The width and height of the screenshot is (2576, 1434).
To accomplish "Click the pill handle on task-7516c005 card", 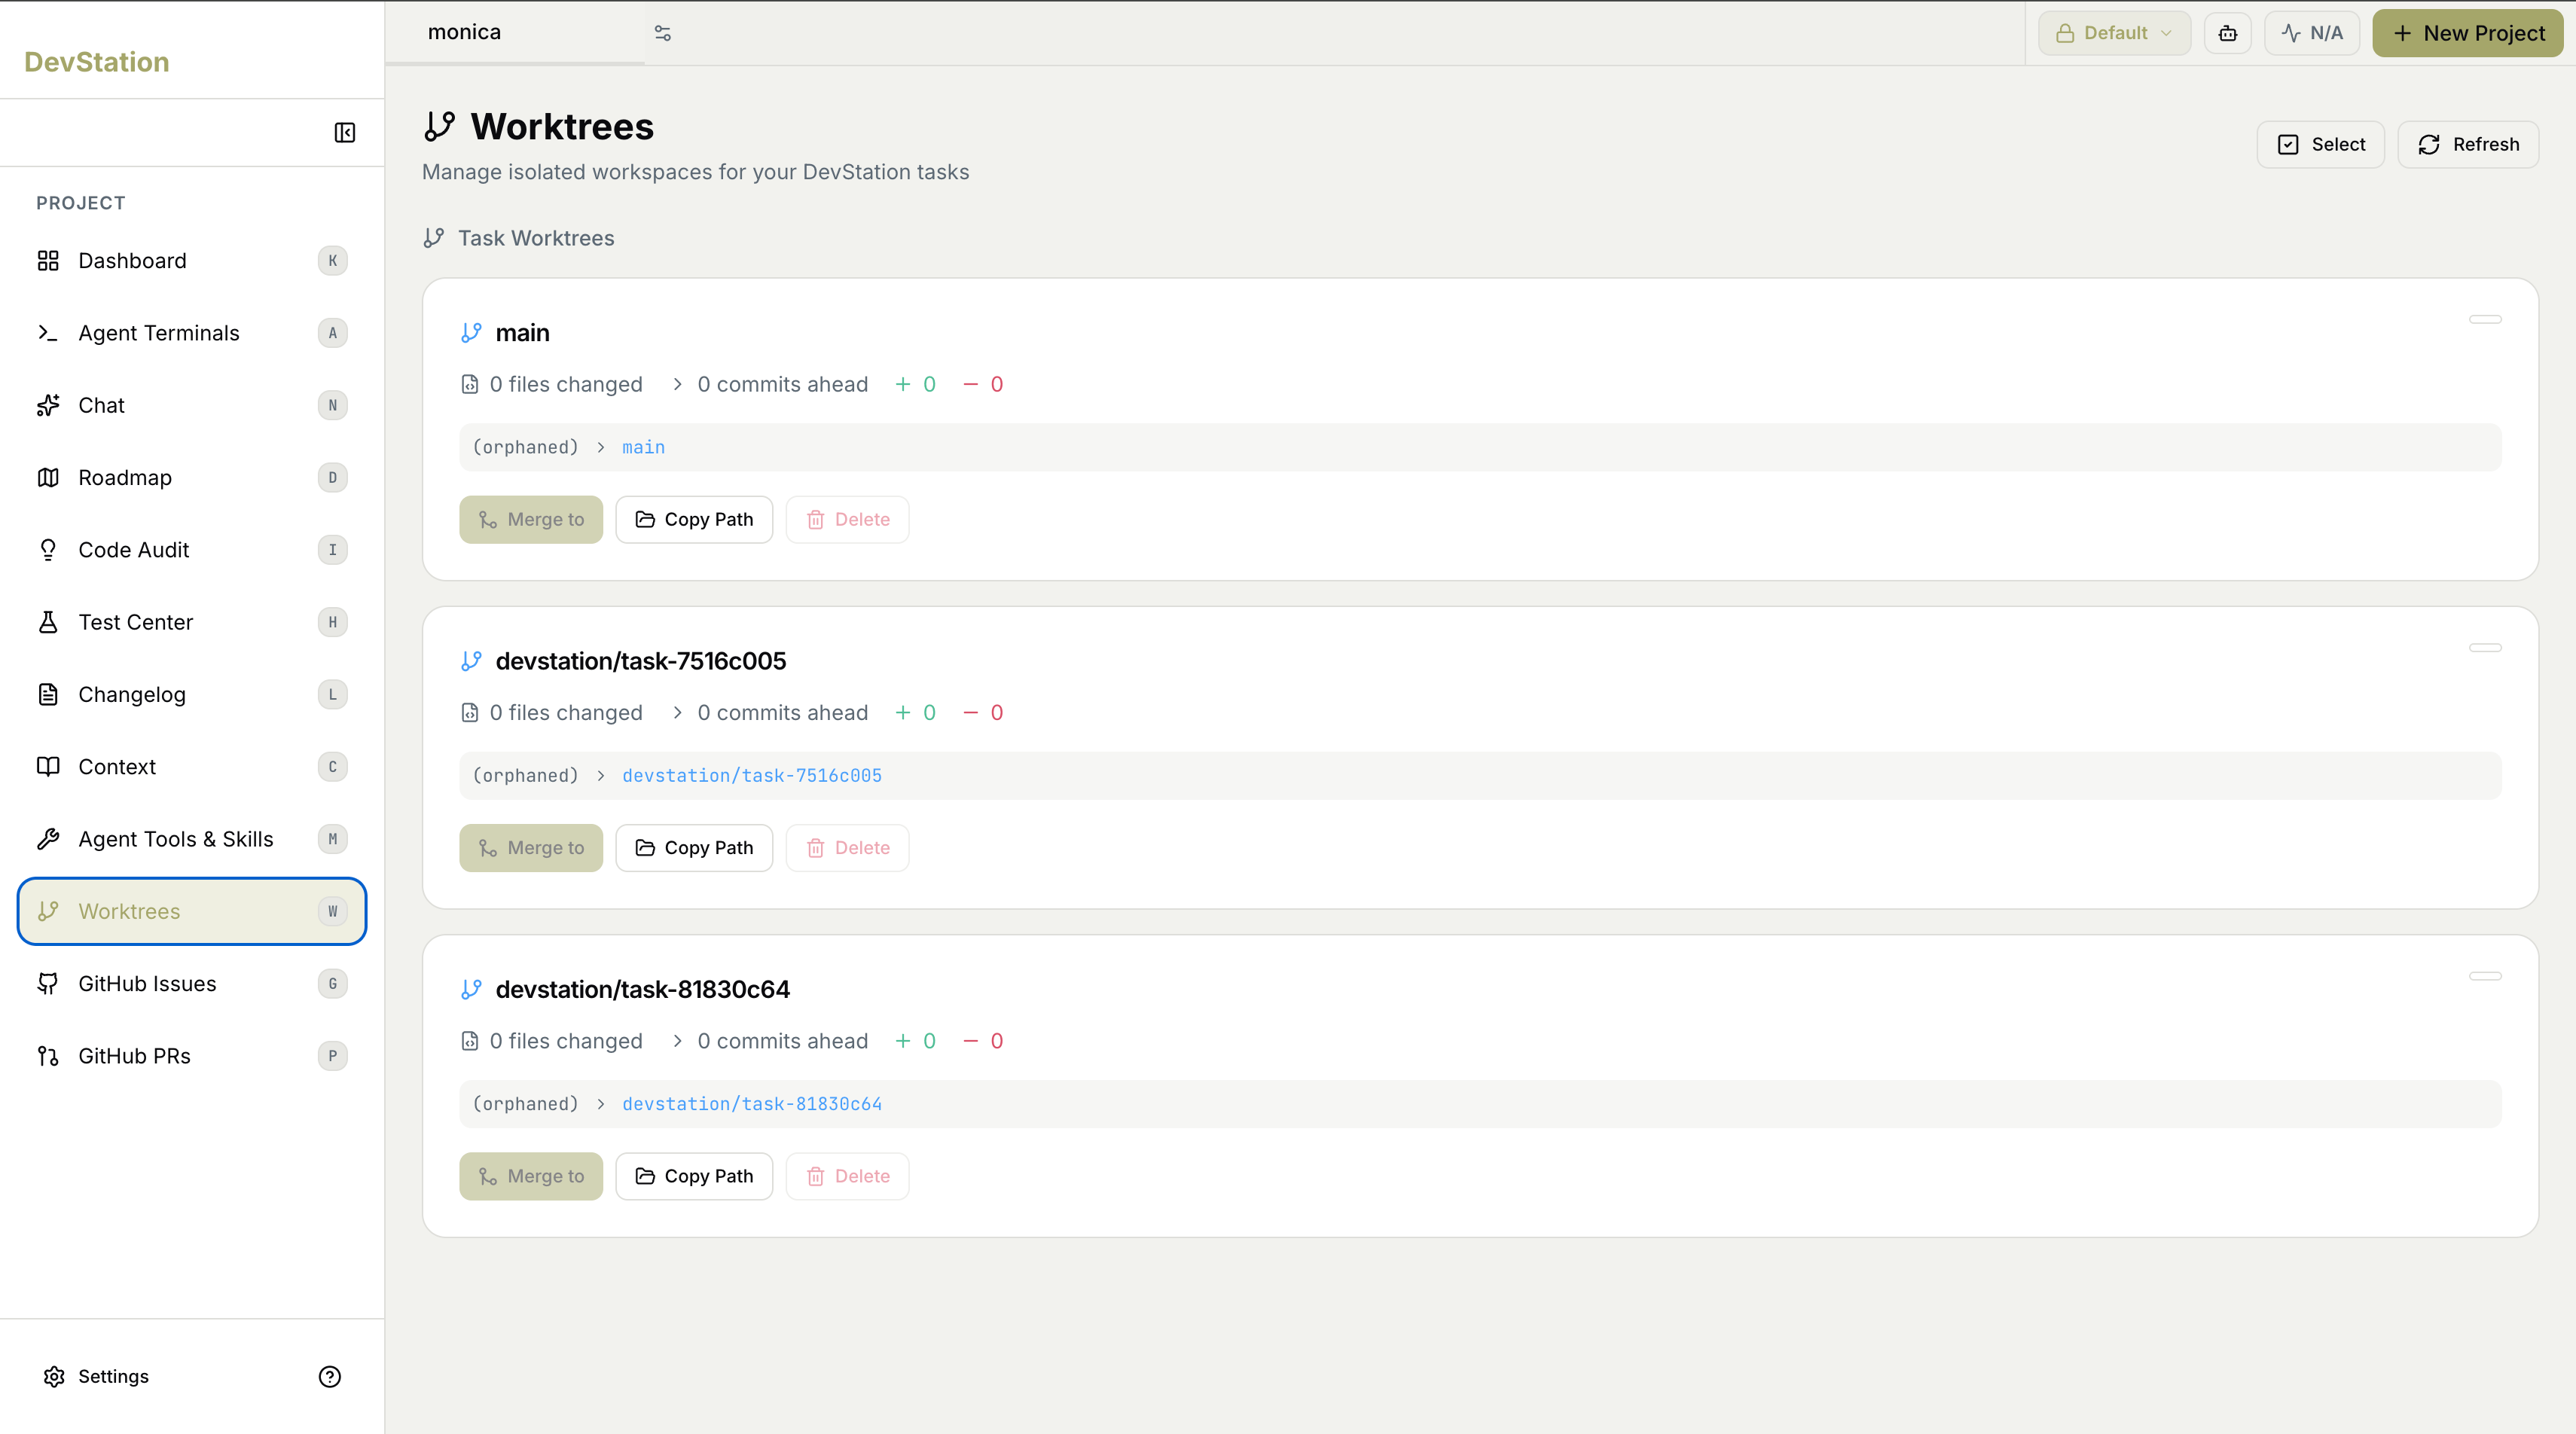I will 2485,648.
